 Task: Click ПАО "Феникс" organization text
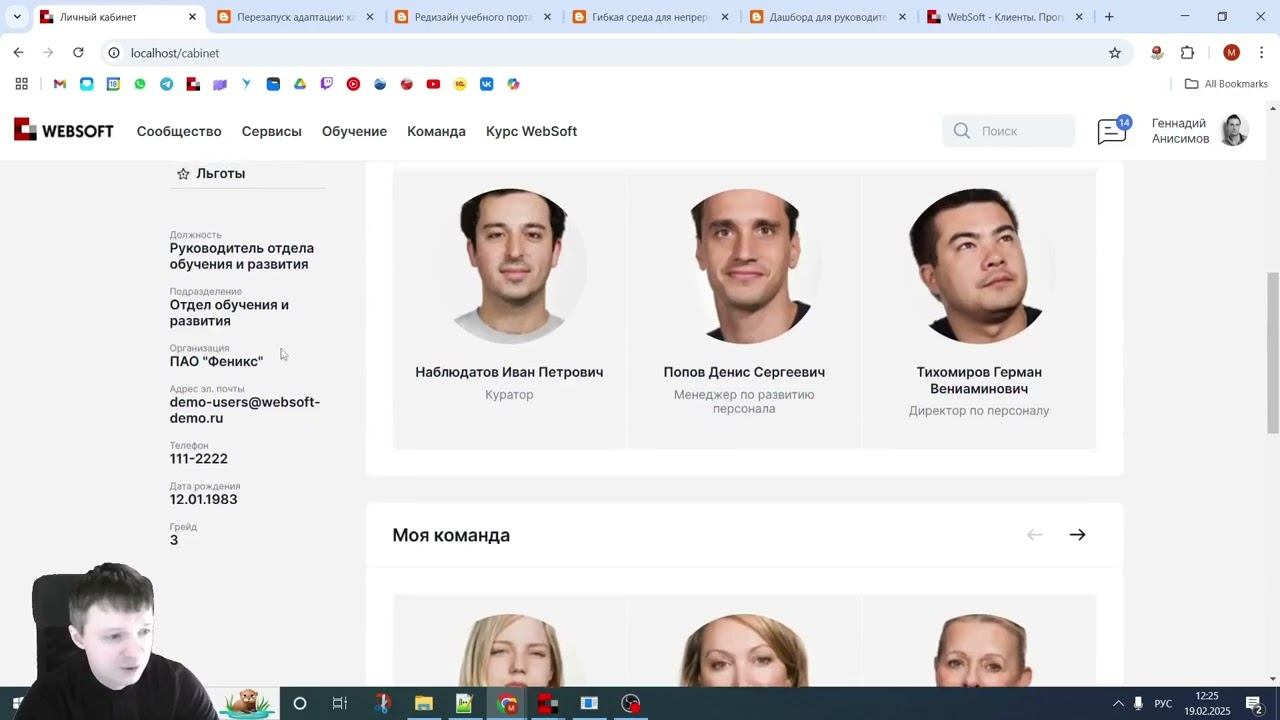pos(217,361)
